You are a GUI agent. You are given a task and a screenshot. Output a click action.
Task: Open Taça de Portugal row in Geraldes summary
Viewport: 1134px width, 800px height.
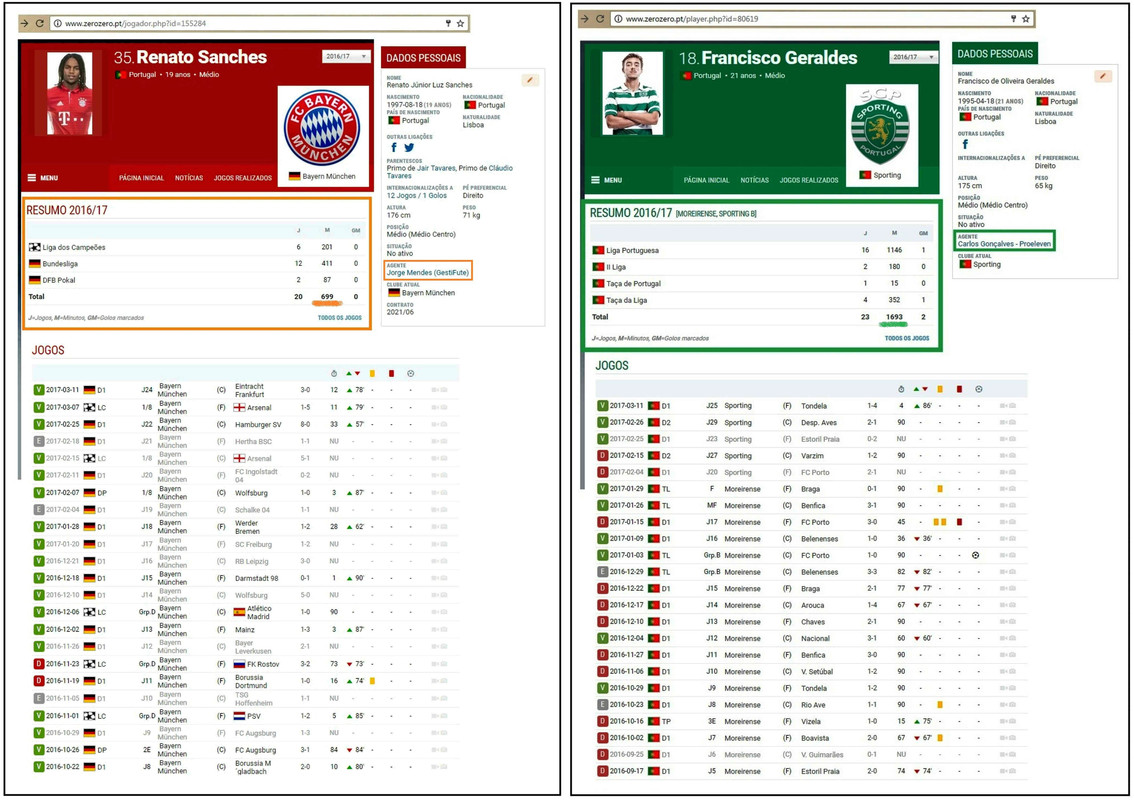point(761,284)
